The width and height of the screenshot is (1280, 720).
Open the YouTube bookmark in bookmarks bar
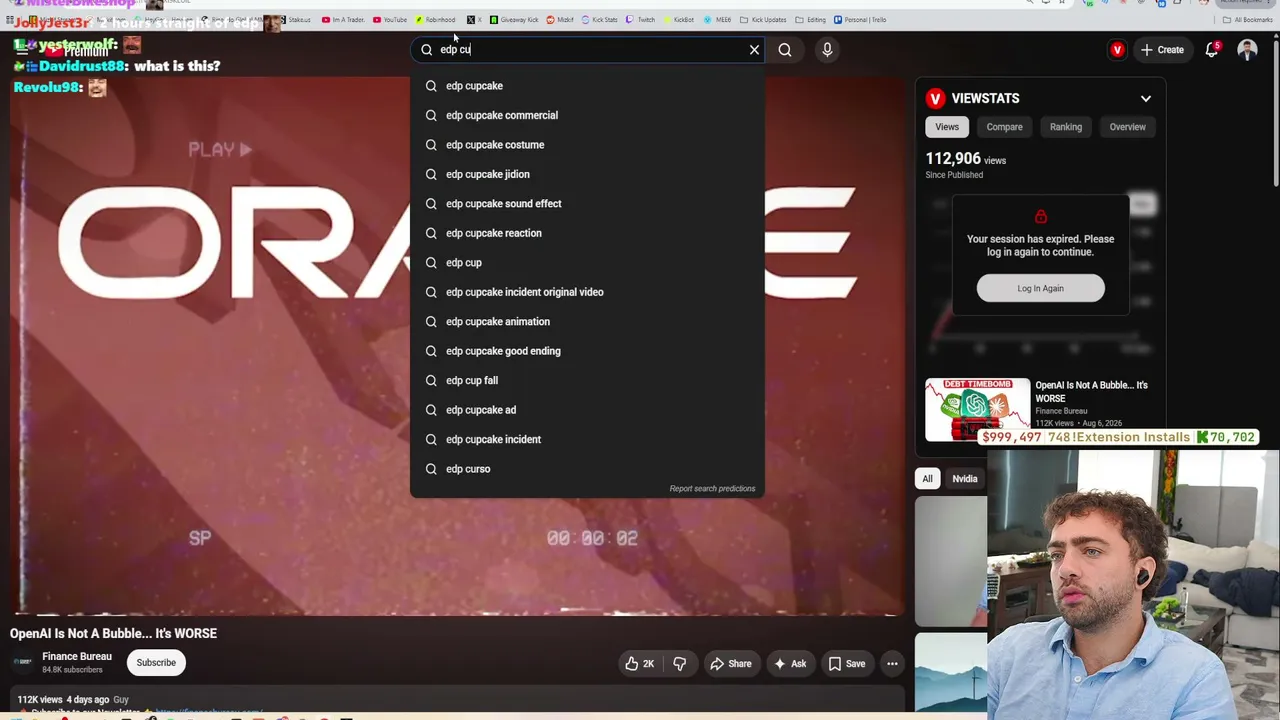point(390,20)
